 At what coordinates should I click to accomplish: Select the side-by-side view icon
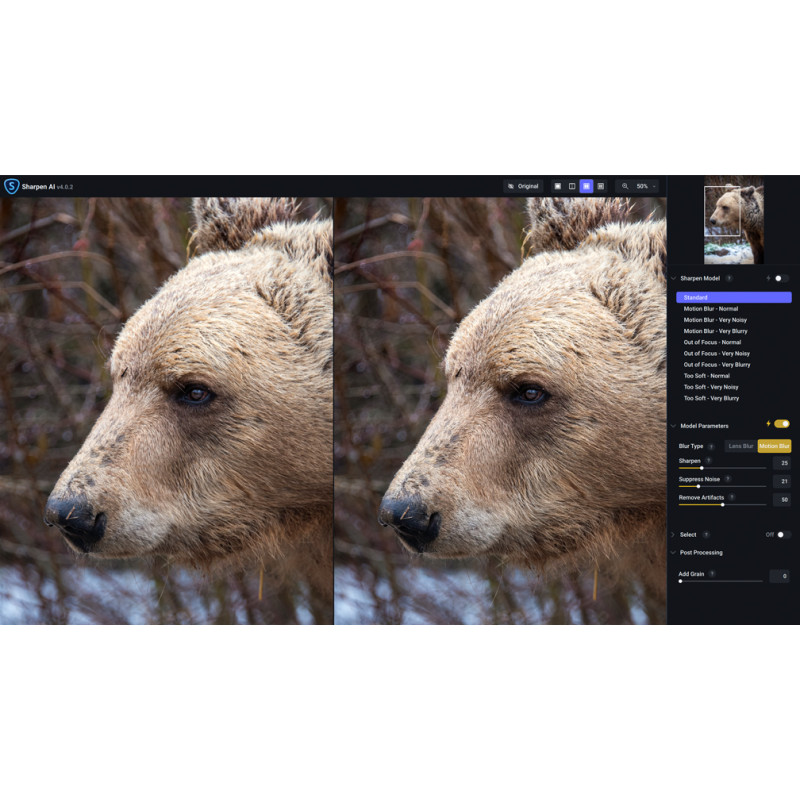[586, 186]
